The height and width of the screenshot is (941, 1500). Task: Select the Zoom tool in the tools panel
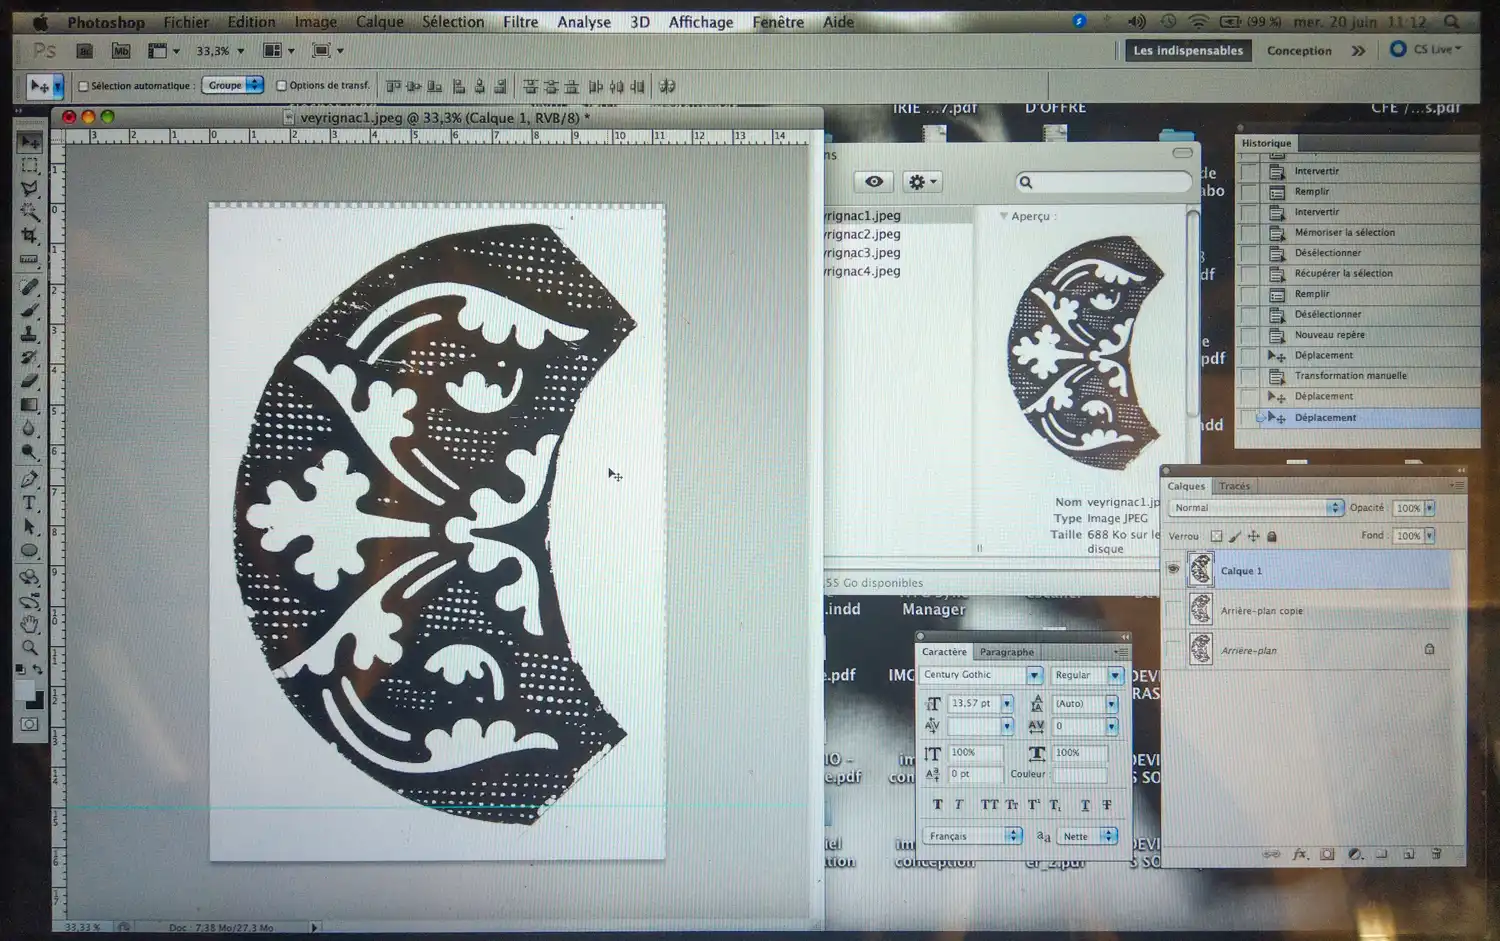(30, 648)
